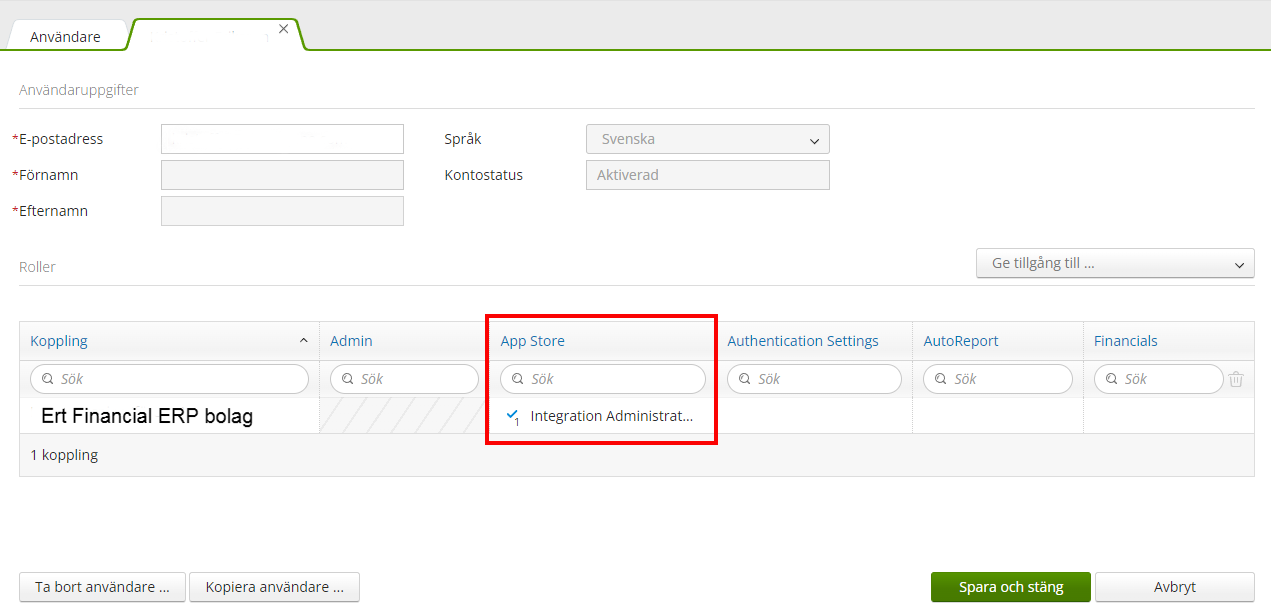Screen dimensions: 1271x613
Task: Click the Financials cell for Ert Financial ERP bolag
Action: pyautogui.click(x=1169, y=416)
